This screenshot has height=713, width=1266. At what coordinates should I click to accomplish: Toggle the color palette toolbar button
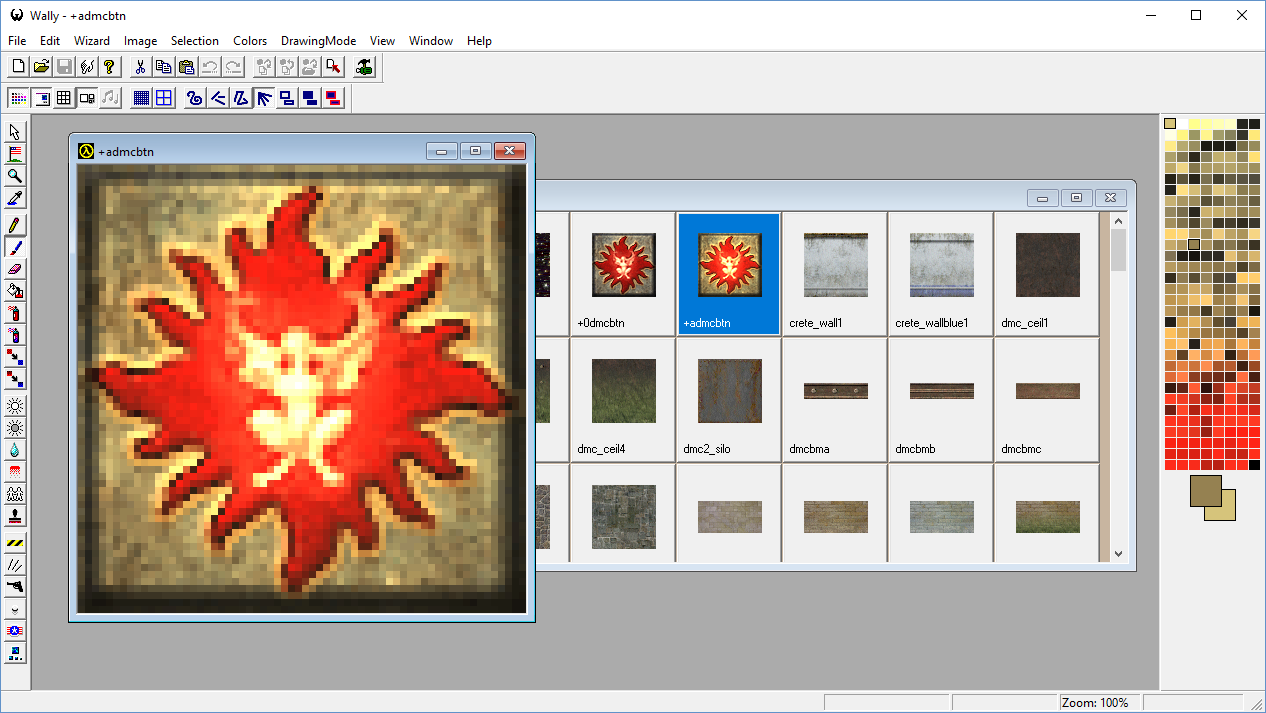[x=18, y=98]
